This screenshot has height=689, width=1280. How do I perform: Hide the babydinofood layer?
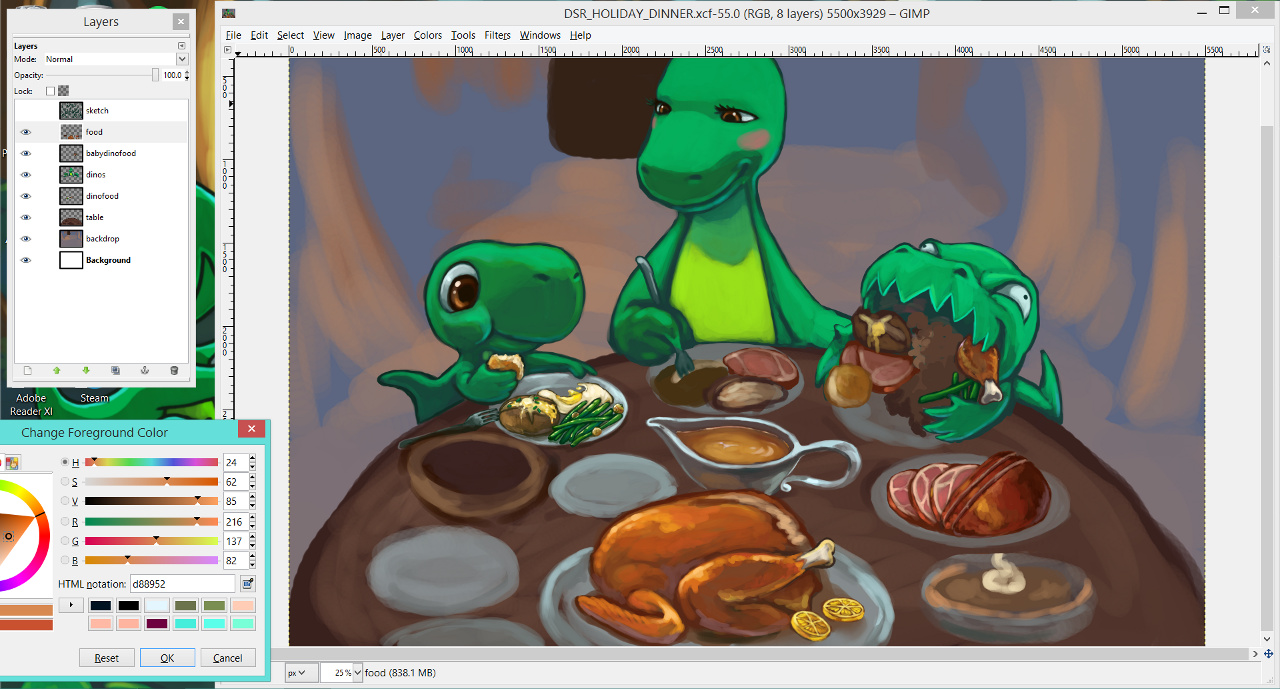click(x=26, y=153)
